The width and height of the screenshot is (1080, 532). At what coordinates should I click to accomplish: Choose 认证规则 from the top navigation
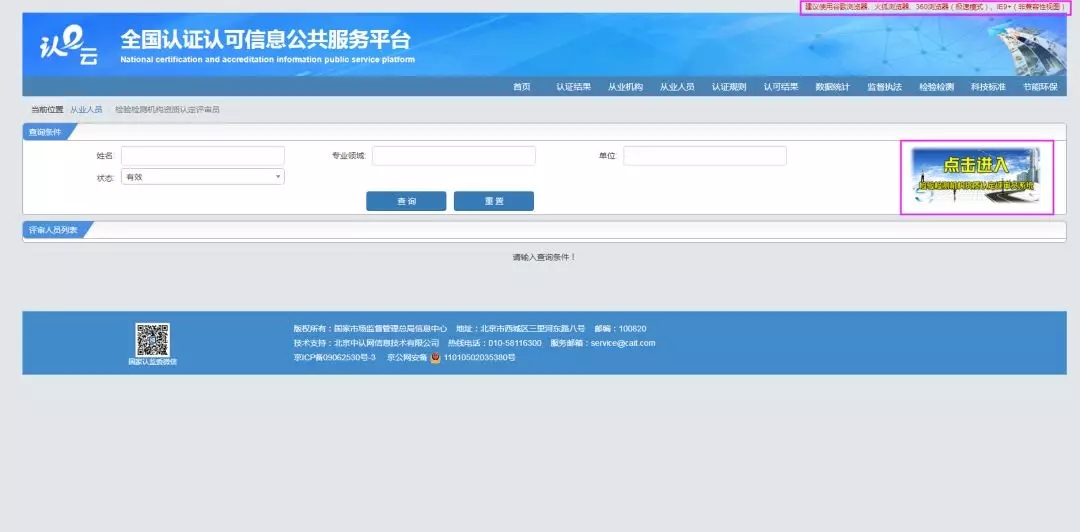[729, 87]
